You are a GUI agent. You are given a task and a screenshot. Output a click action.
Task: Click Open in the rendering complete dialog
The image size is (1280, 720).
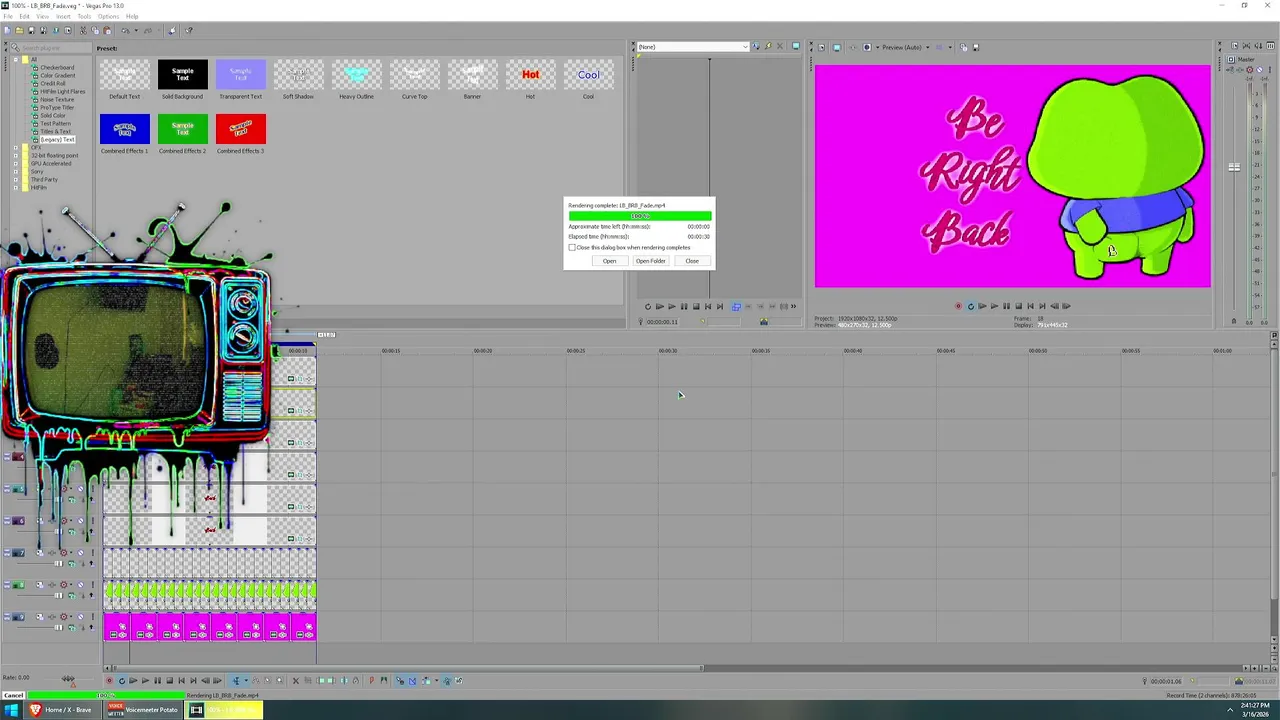609,261
